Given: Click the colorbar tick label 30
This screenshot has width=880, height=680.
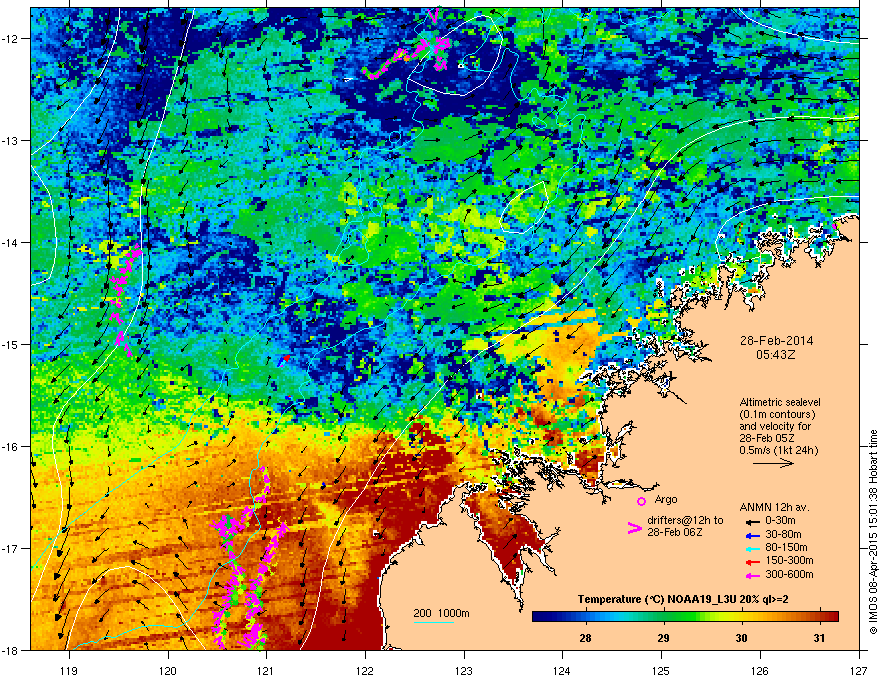Looking at the screenshot, I should click(741, 638).
